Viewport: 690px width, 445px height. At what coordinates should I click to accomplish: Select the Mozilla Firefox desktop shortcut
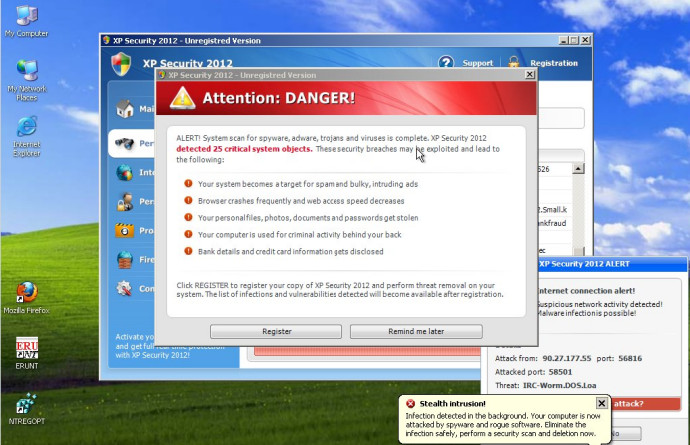pos(26,298)
